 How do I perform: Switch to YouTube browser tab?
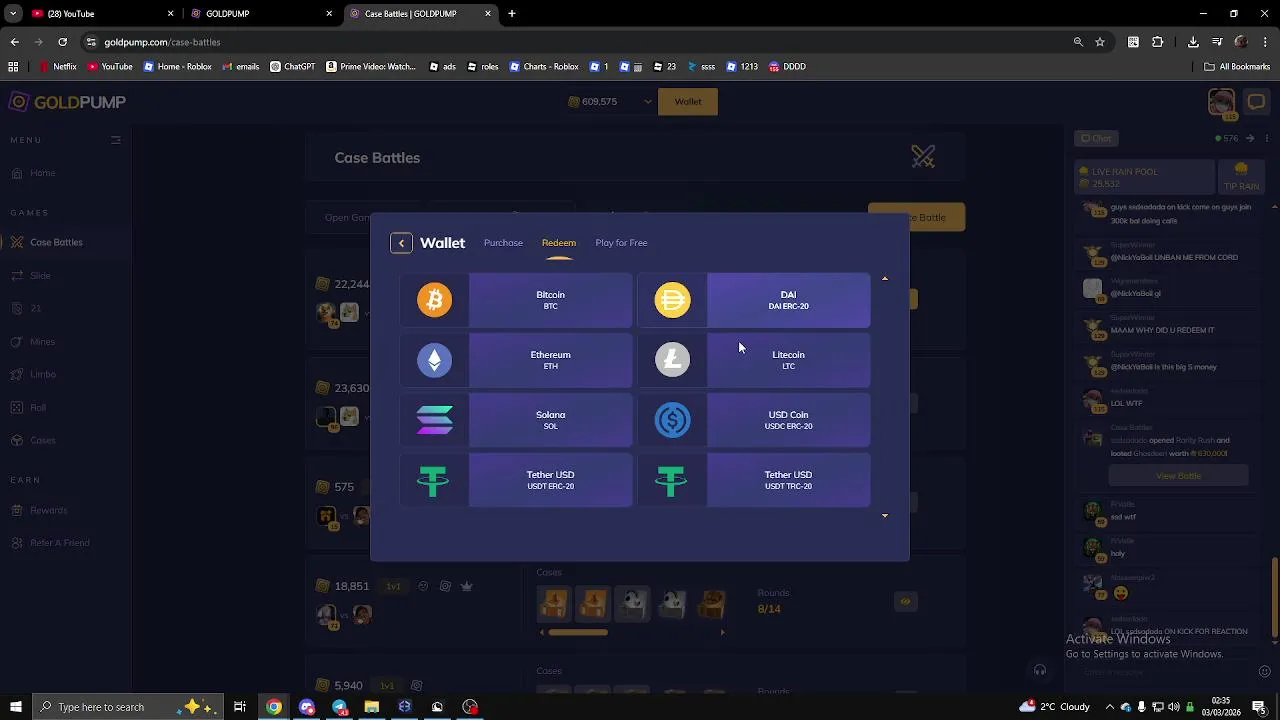click(x=100, y=14)
